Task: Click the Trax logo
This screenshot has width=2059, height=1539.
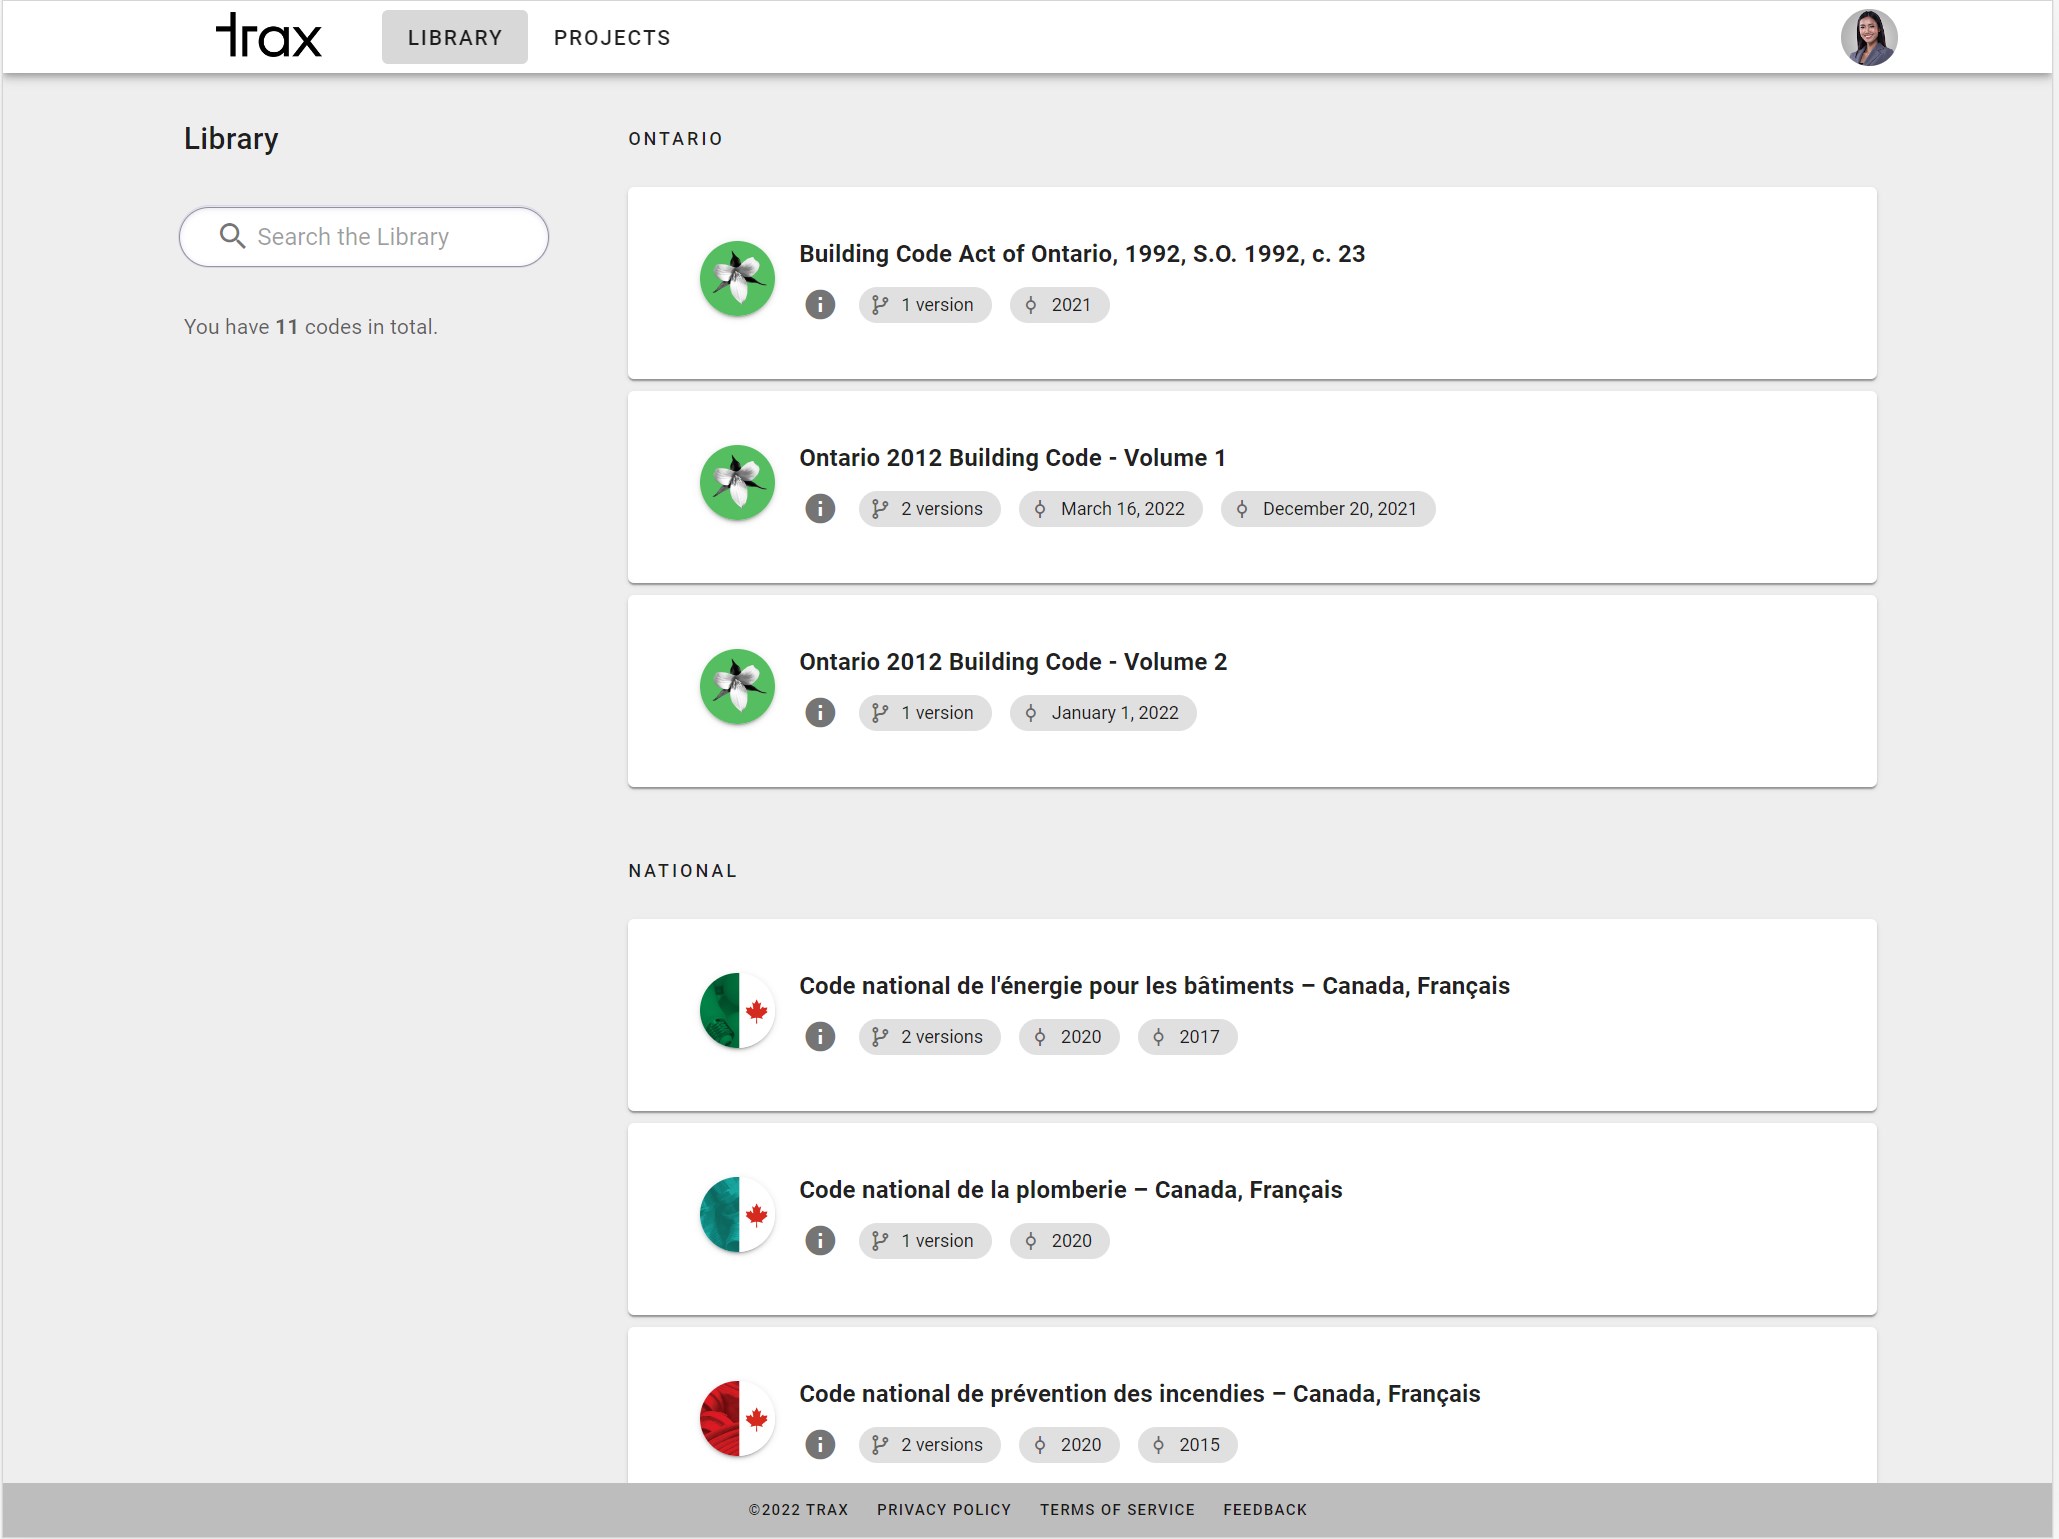Action: [268, 37]
